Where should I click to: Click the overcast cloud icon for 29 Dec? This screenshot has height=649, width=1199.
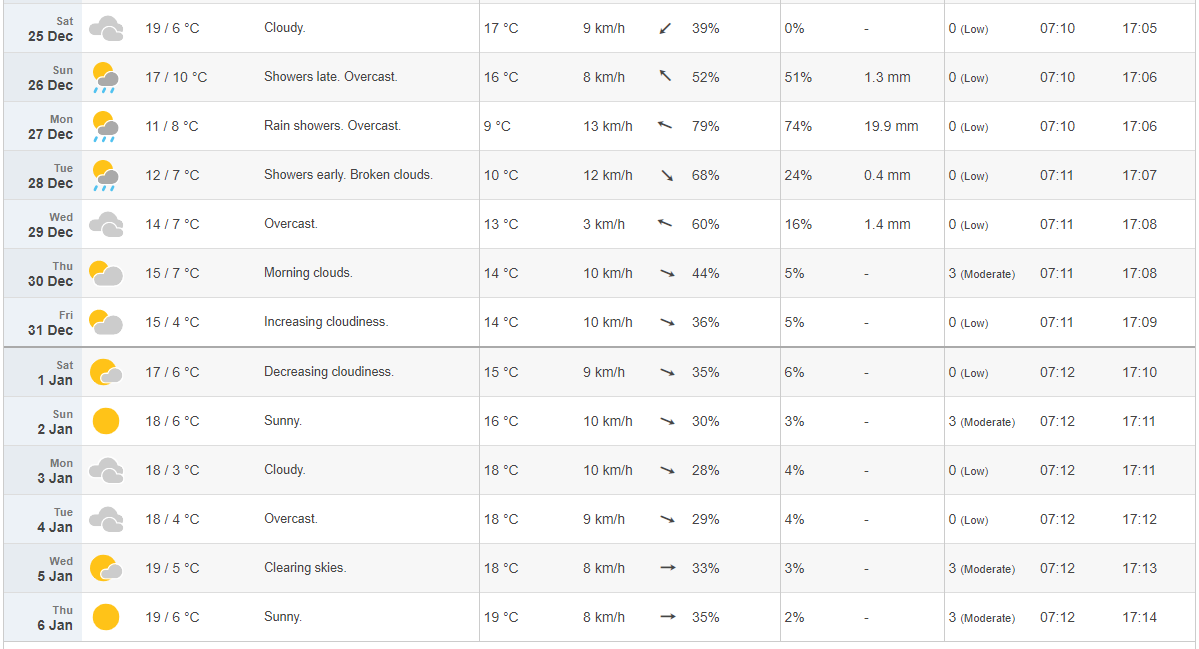(105, 224)
